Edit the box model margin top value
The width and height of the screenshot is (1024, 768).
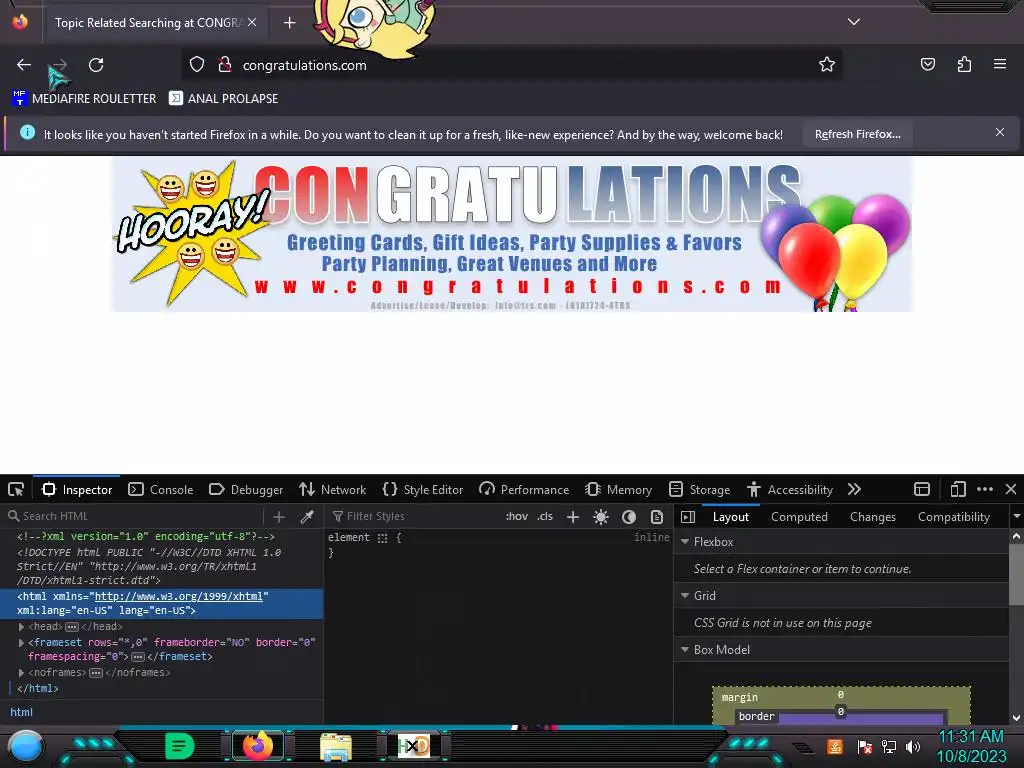pos(840,695)
